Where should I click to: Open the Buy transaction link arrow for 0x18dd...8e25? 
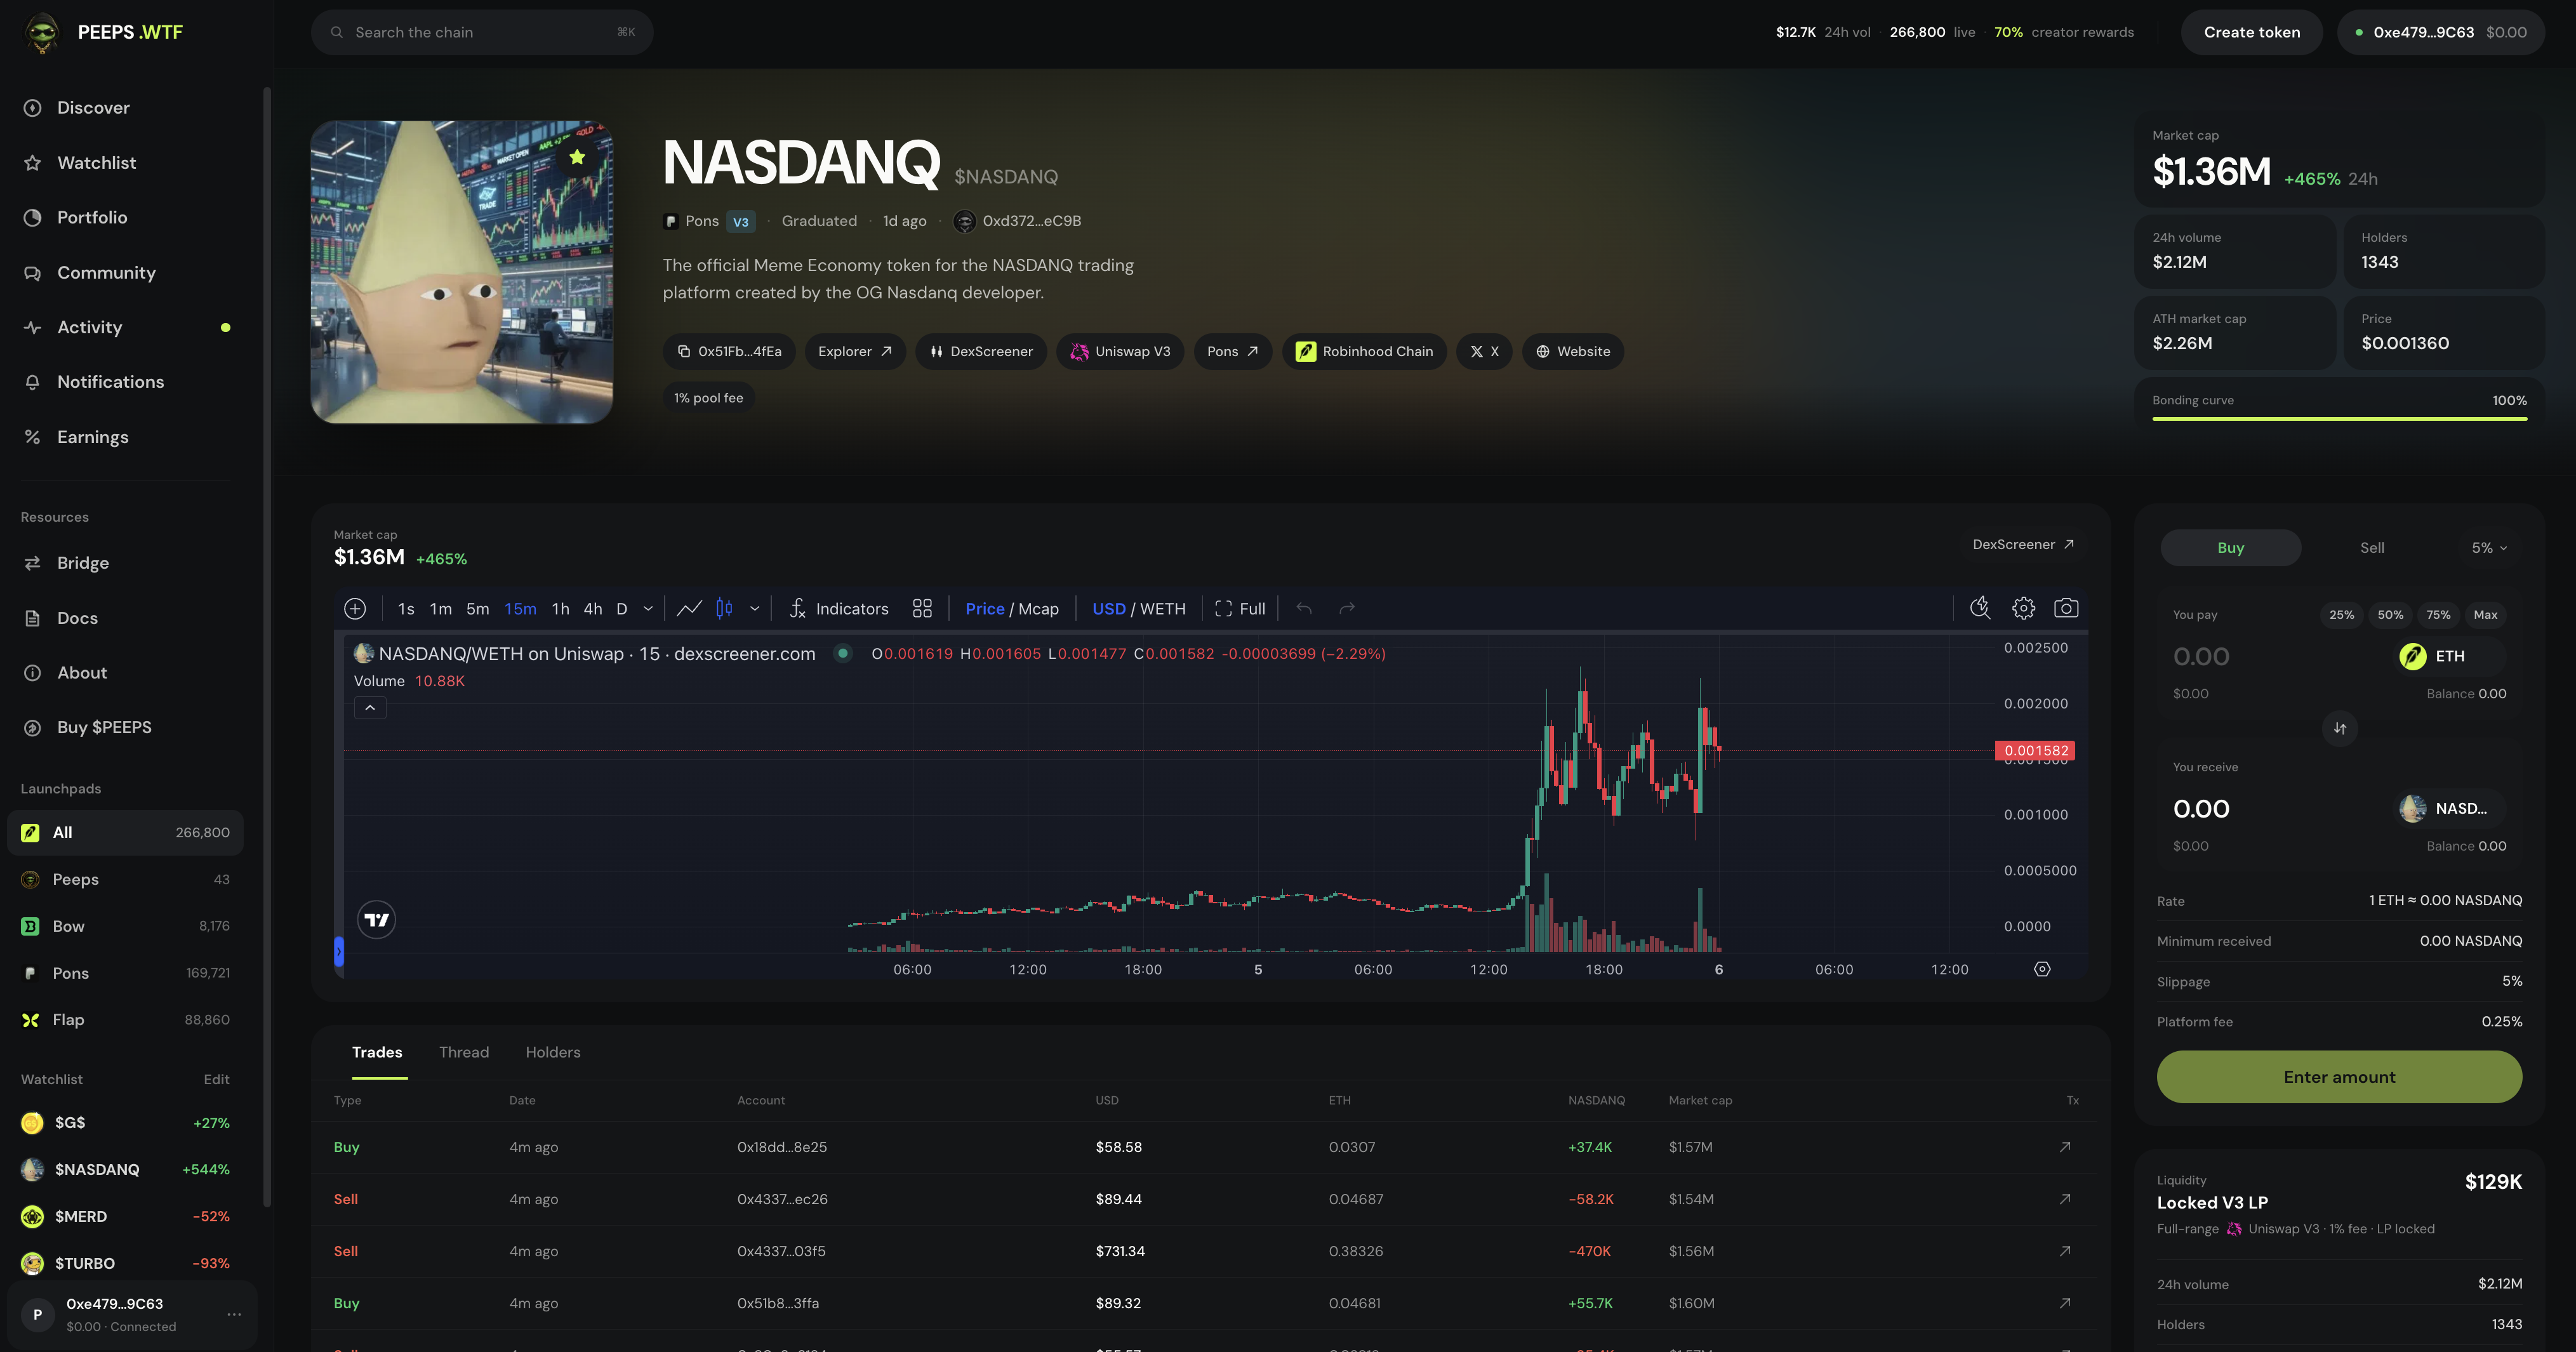click(2065, 1147)
